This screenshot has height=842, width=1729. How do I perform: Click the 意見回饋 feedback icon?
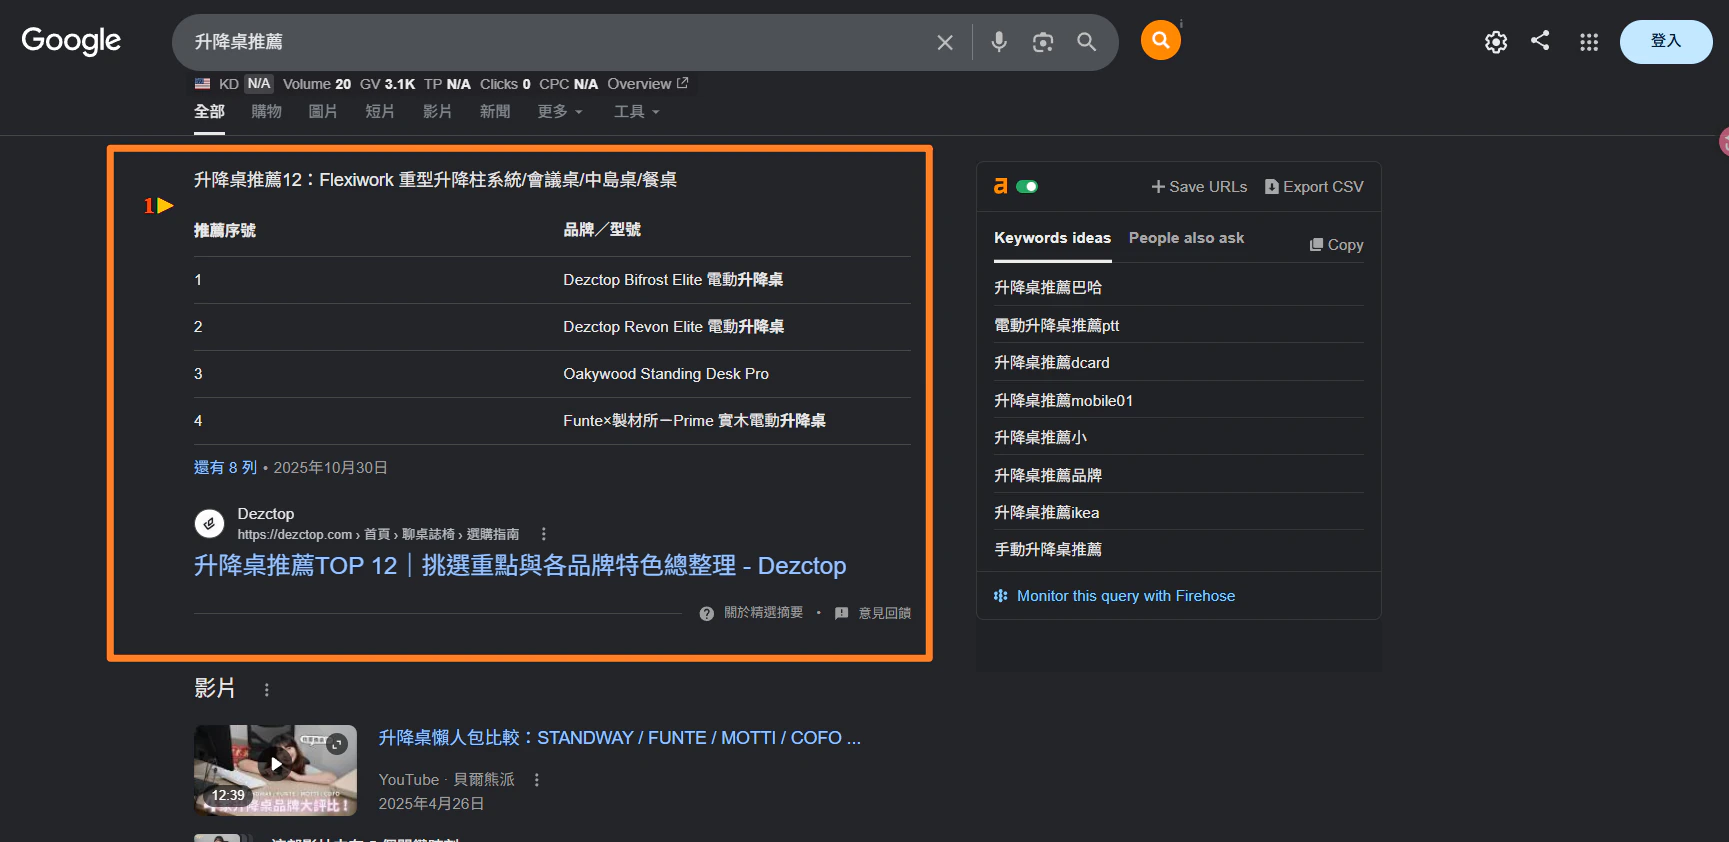tap(842, 613)
